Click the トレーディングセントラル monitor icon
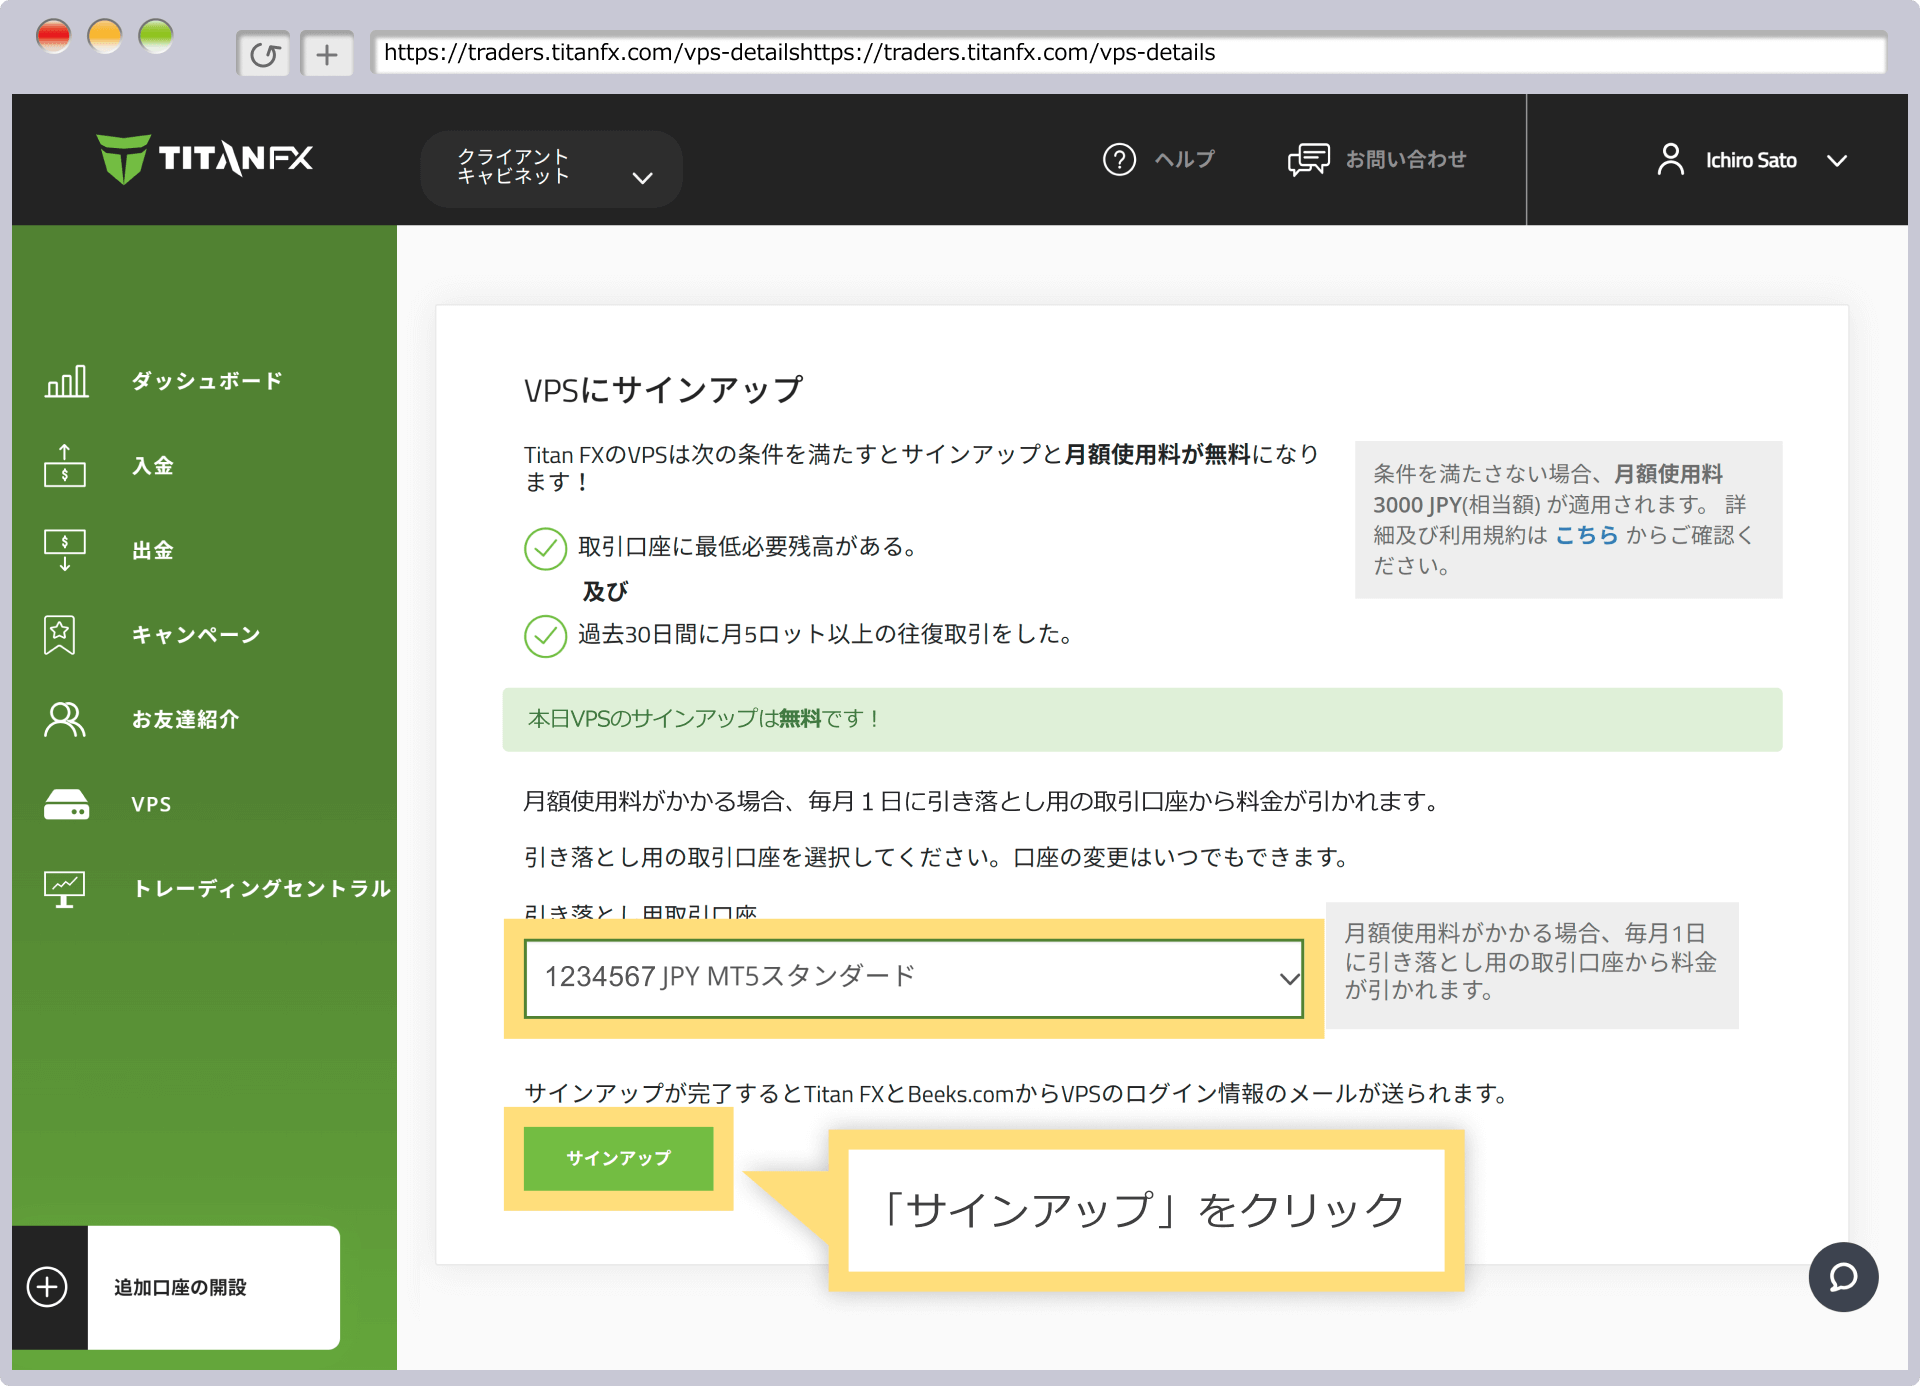The width and height of the screenshot is (1920, 1386). pos(65,888)
